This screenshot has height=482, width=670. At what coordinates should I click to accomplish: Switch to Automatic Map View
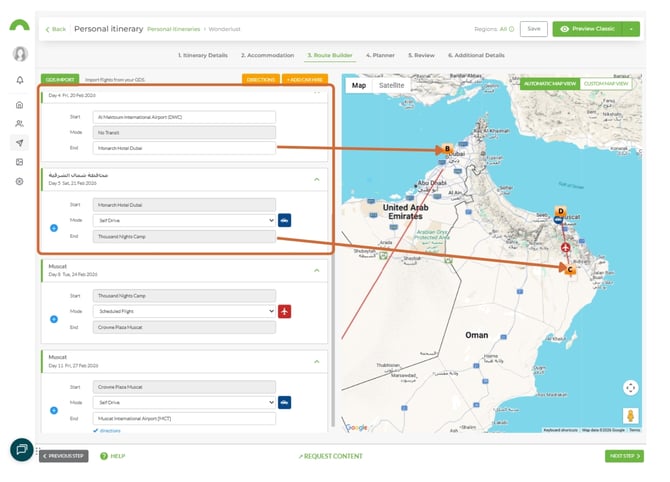point(550,83)
